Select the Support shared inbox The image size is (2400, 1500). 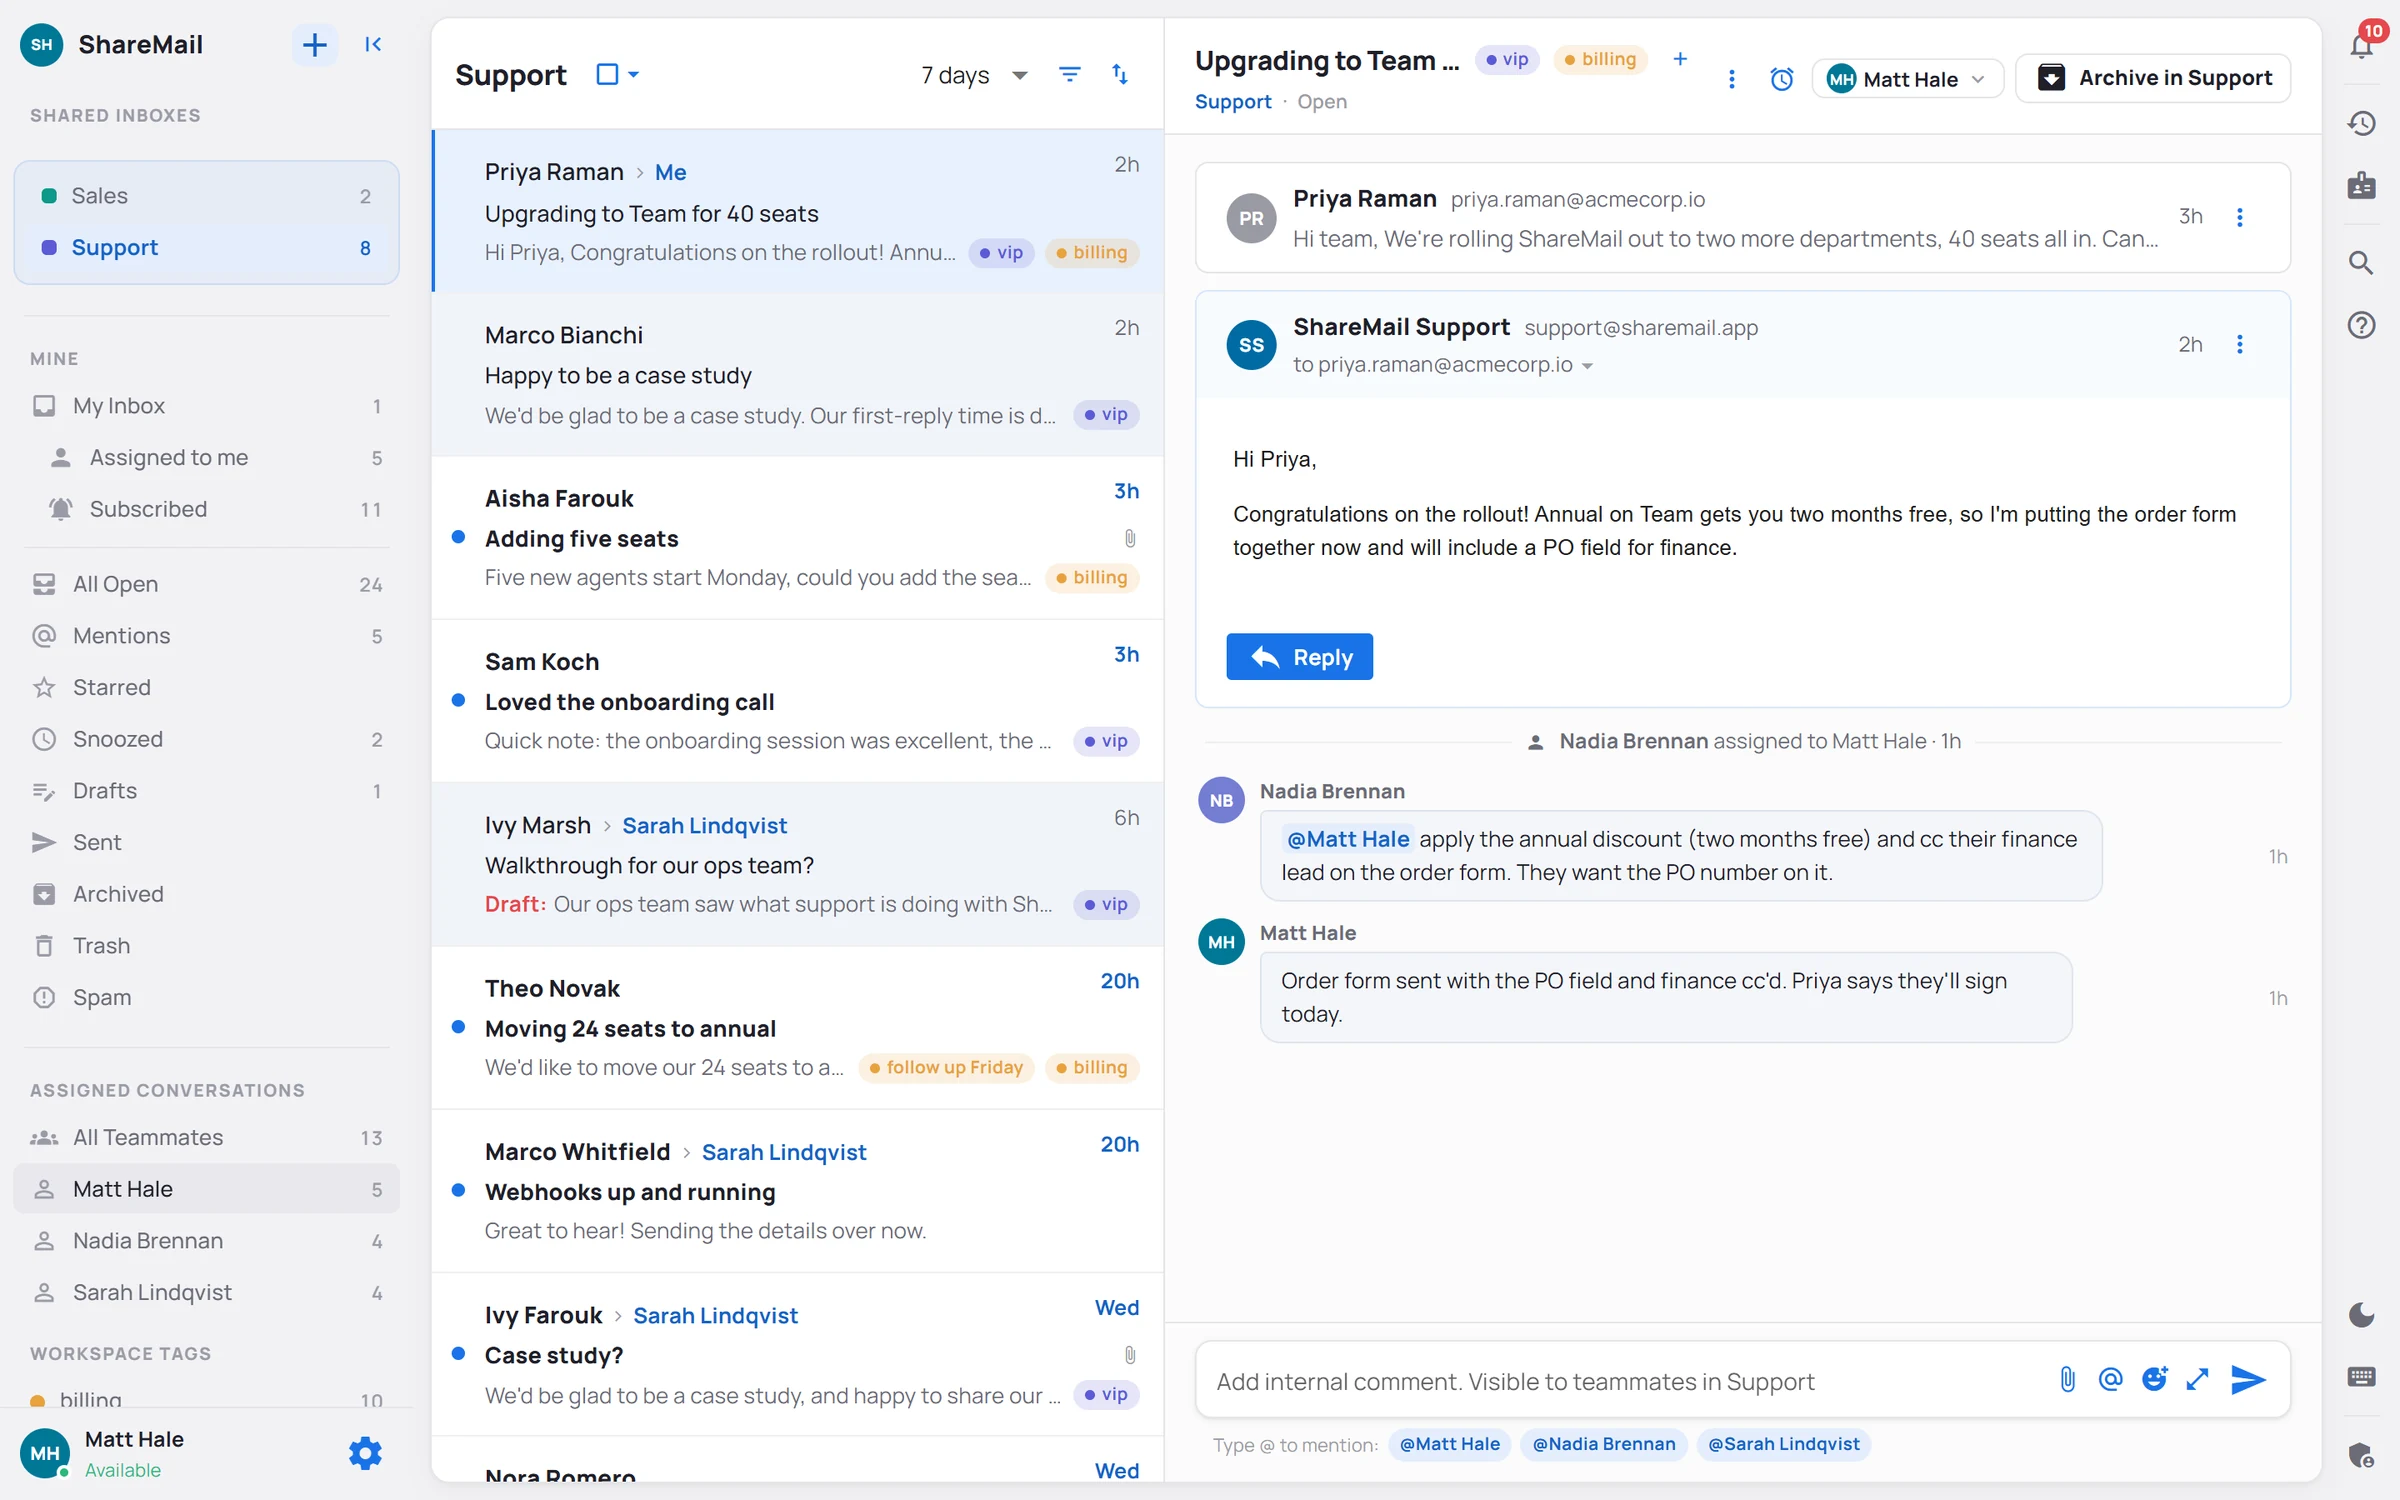[207, 248]
